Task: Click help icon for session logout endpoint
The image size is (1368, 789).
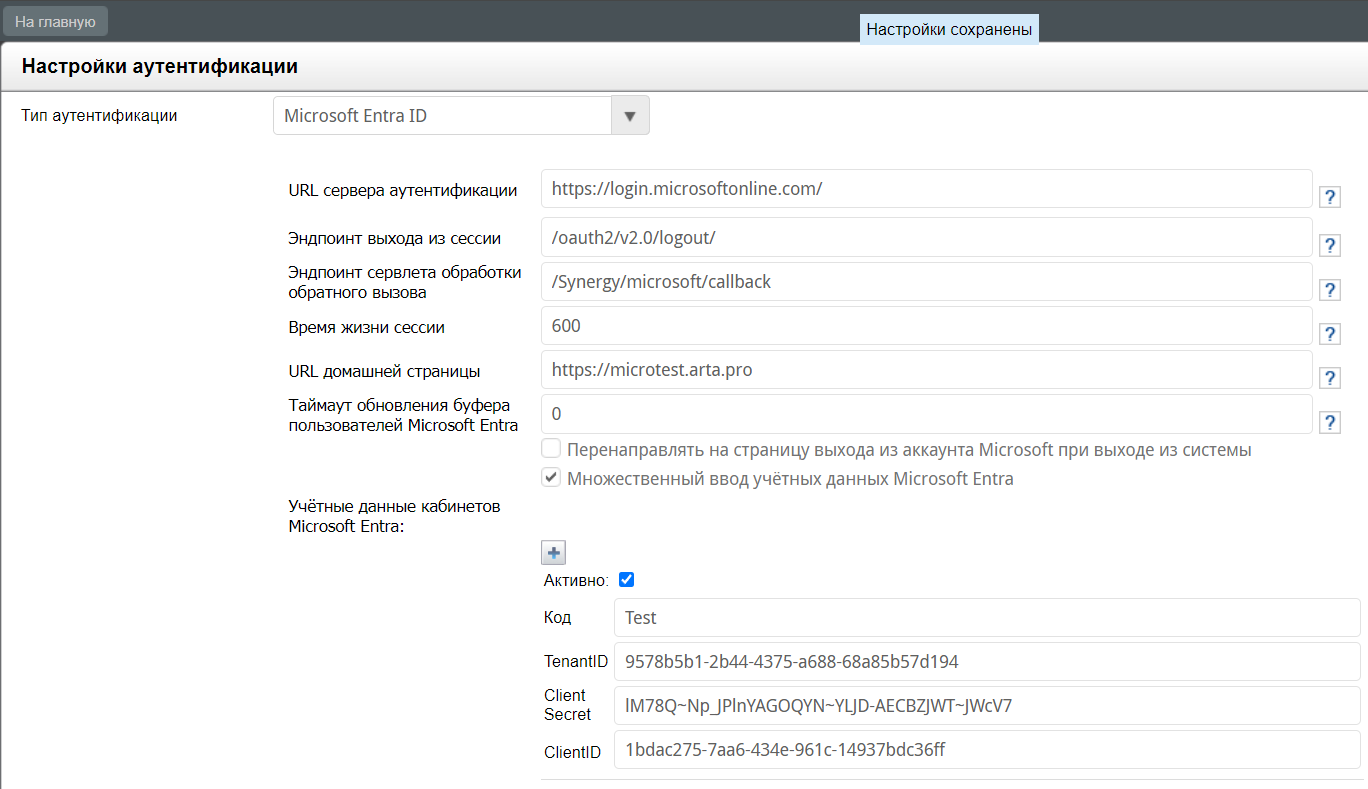Action: pyautogui.click(x=1330, y=245)
